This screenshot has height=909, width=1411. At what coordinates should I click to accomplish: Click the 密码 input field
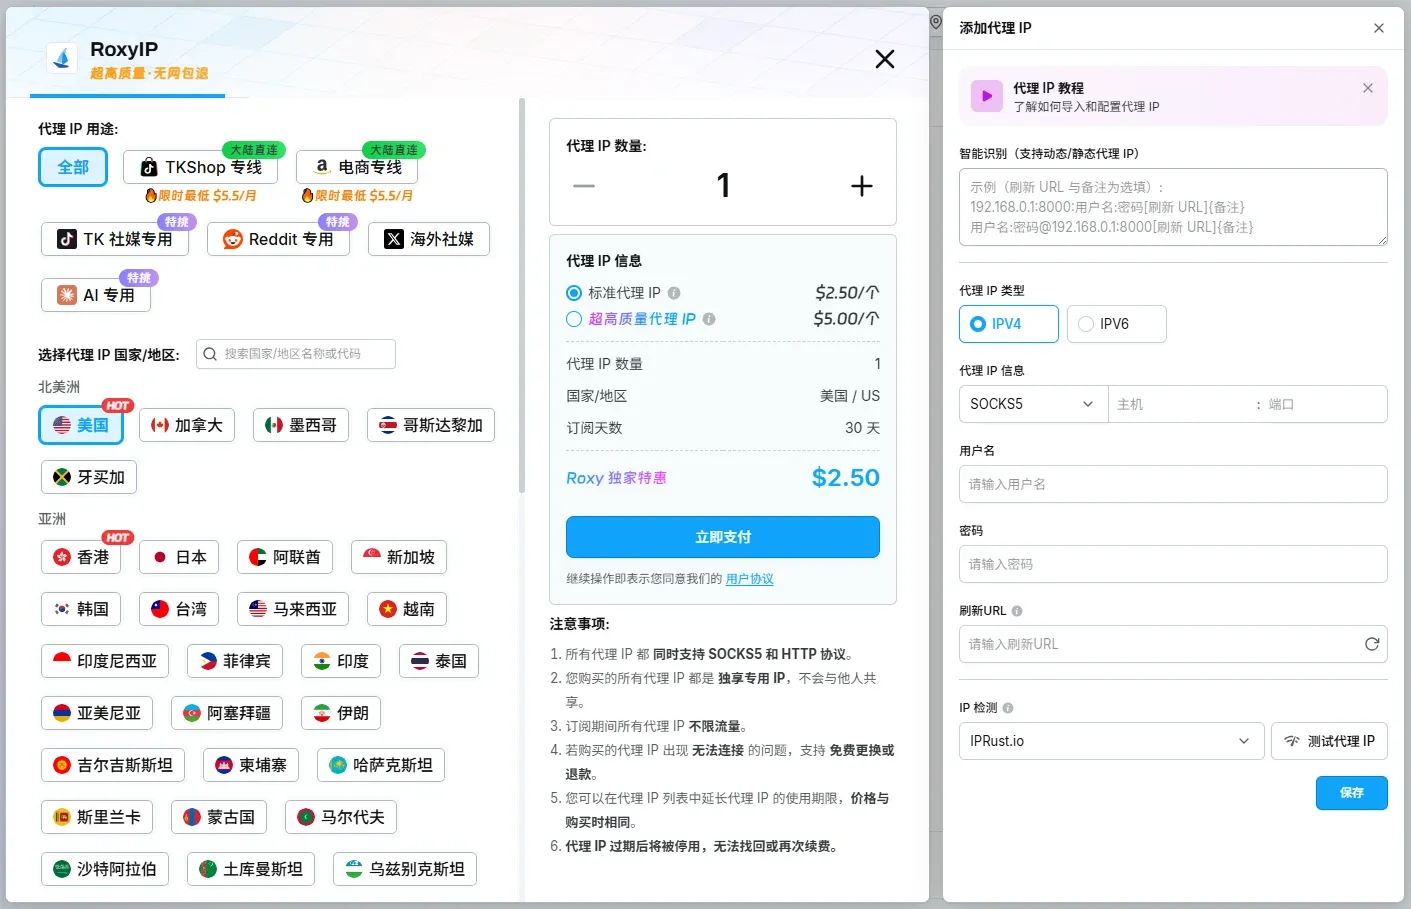pos(1173,564)
